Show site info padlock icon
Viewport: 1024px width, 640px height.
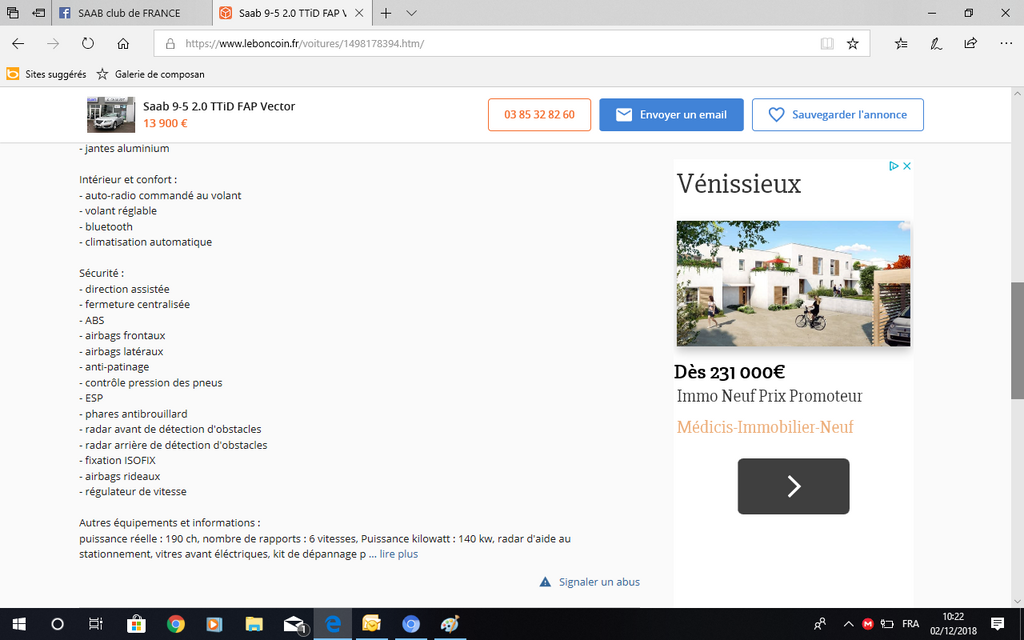(170, 44)
